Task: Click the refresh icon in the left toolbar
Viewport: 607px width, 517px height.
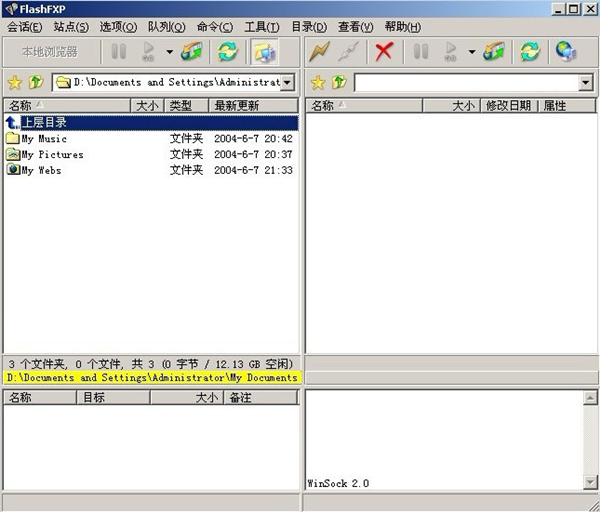Action: [228, 52]
